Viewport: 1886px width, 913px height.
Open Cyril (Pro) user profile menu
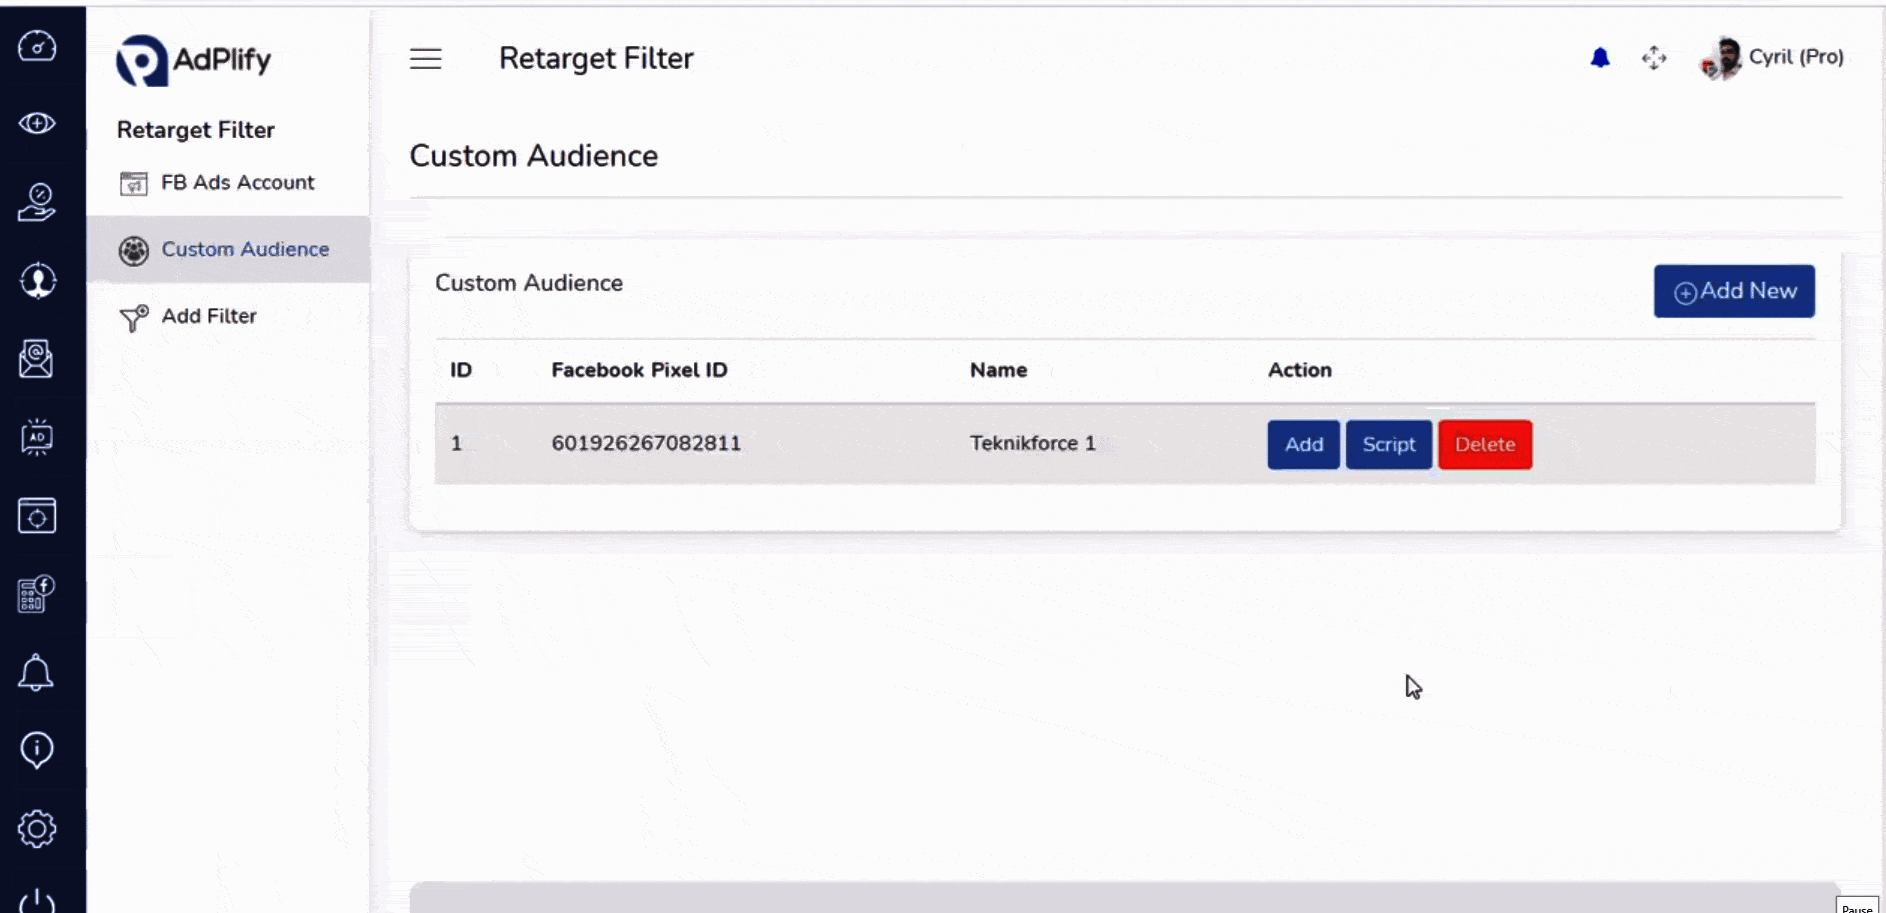[x=1772, y=58]
